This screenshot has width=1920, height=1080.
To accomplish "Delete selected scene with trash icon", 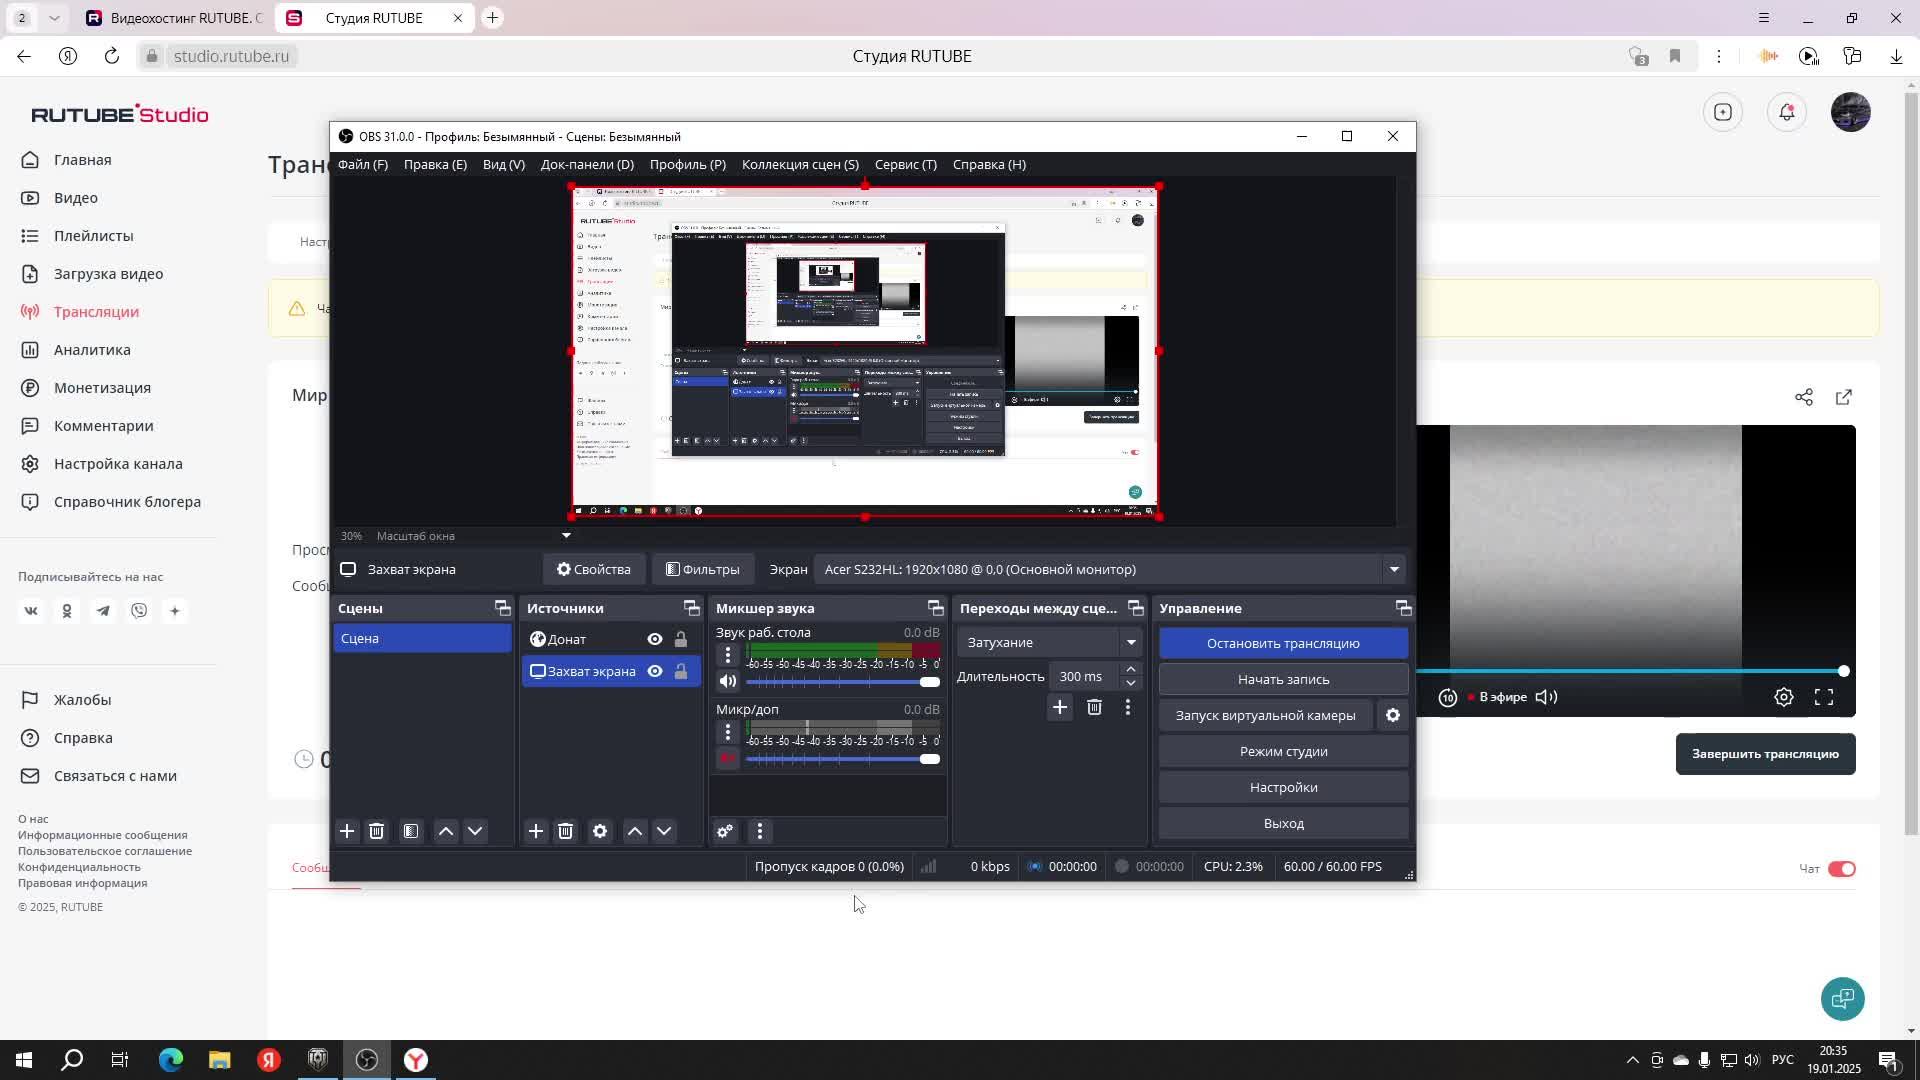I will pos(376,831).
